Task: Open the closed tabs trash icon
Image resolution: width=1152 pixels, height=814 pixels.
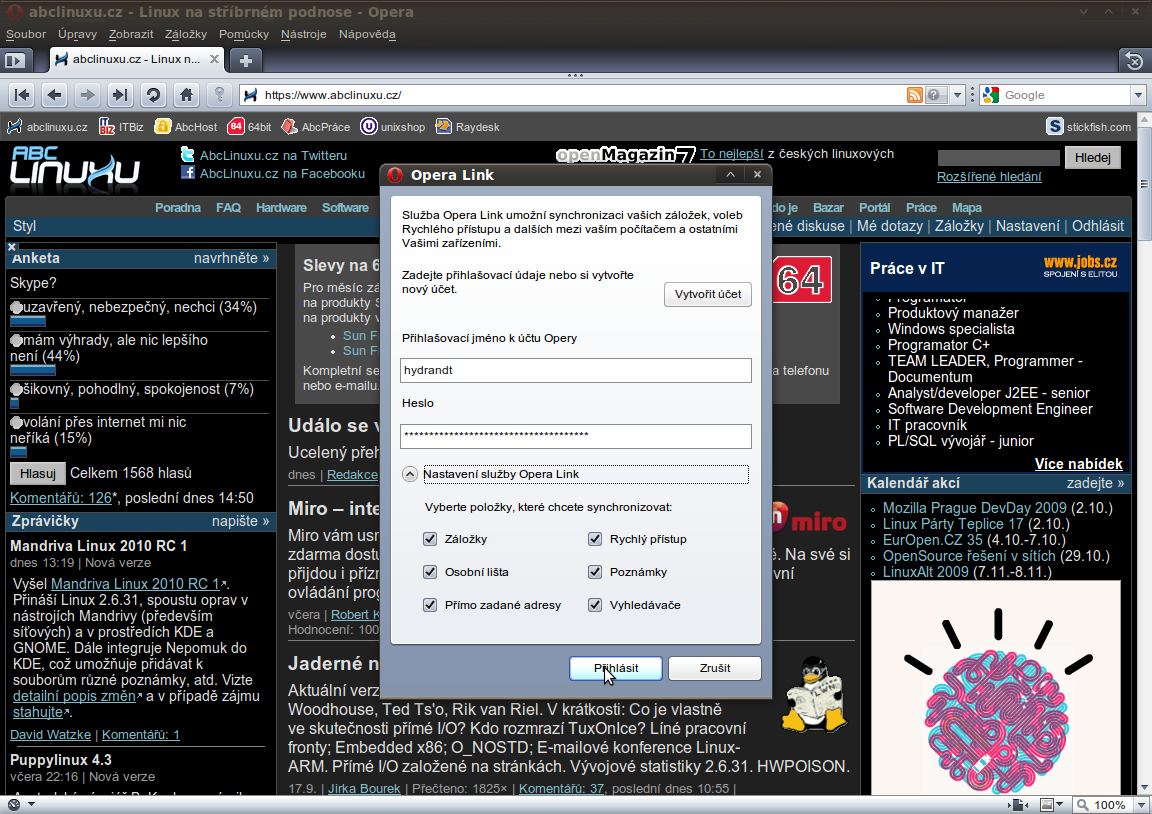Action: (1134, 60)
